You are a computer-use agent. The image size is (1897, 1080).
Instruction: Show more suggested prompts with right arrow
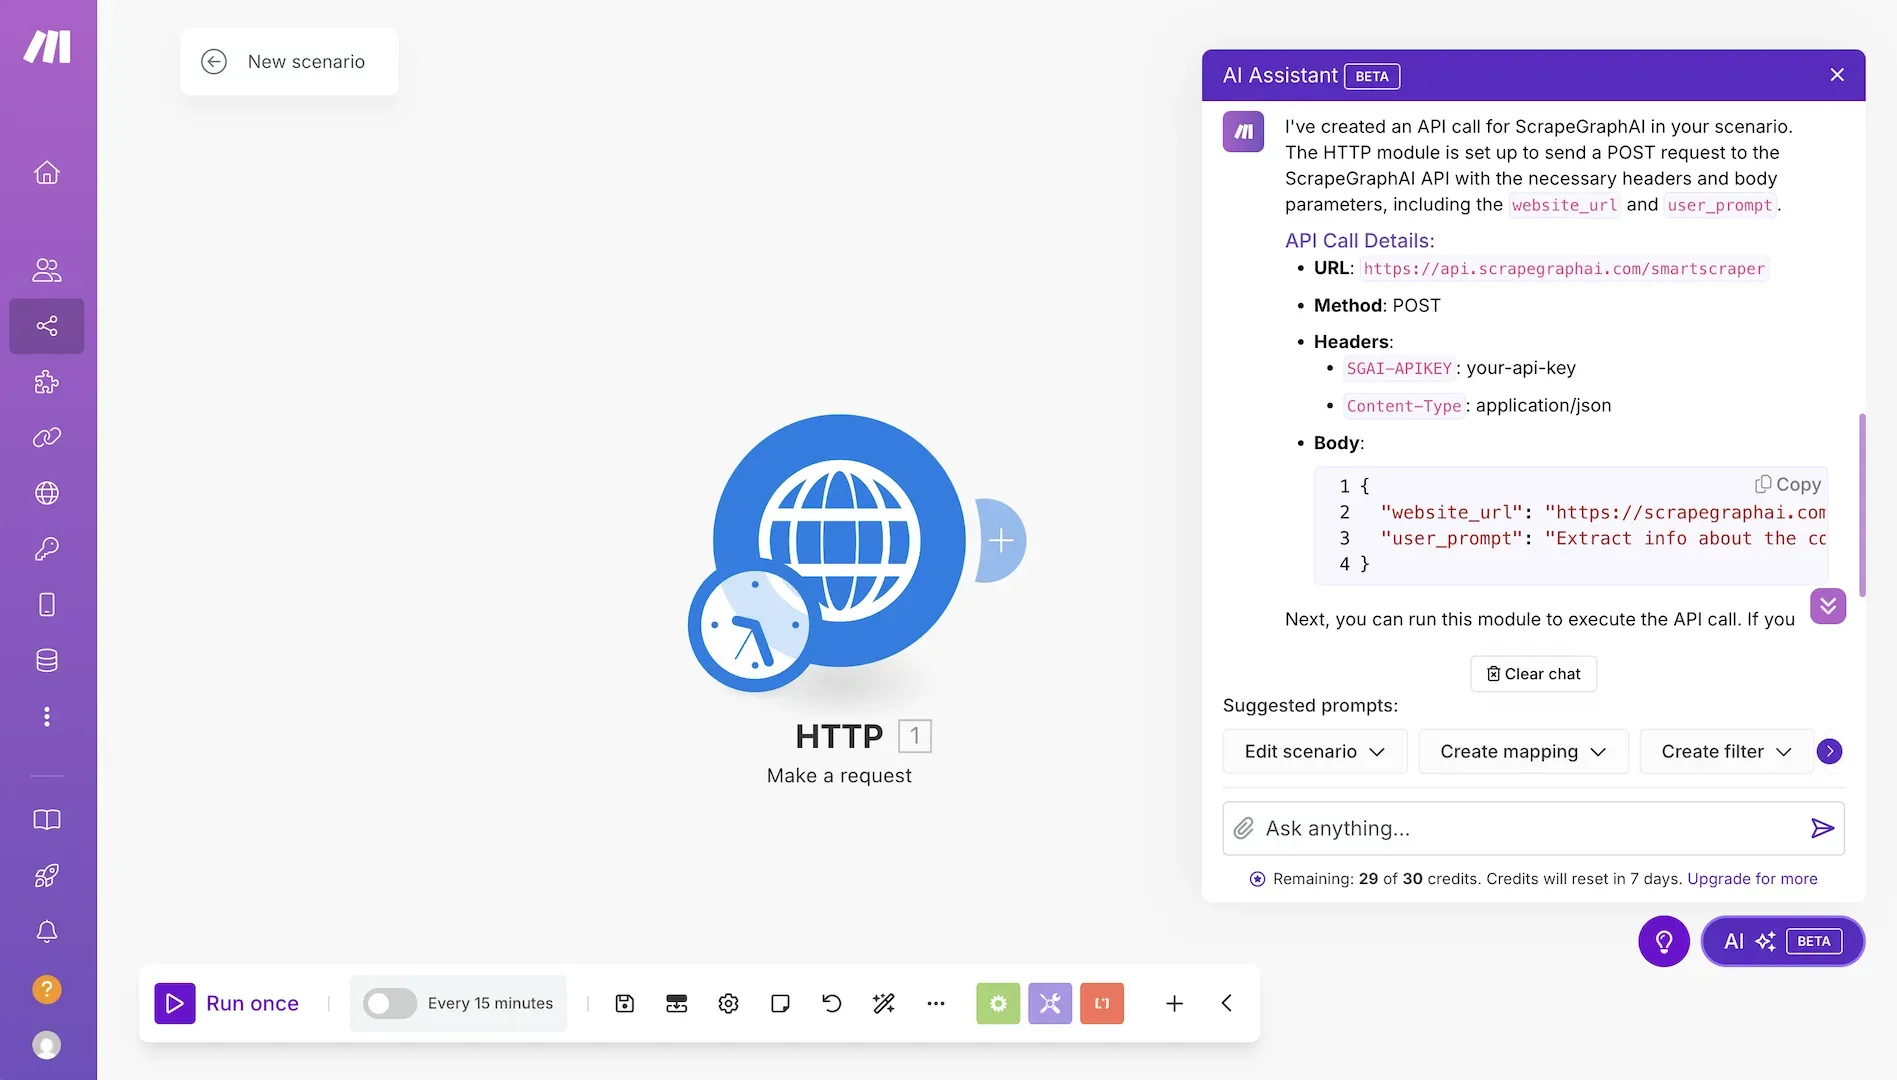(x=1830, y=751)
